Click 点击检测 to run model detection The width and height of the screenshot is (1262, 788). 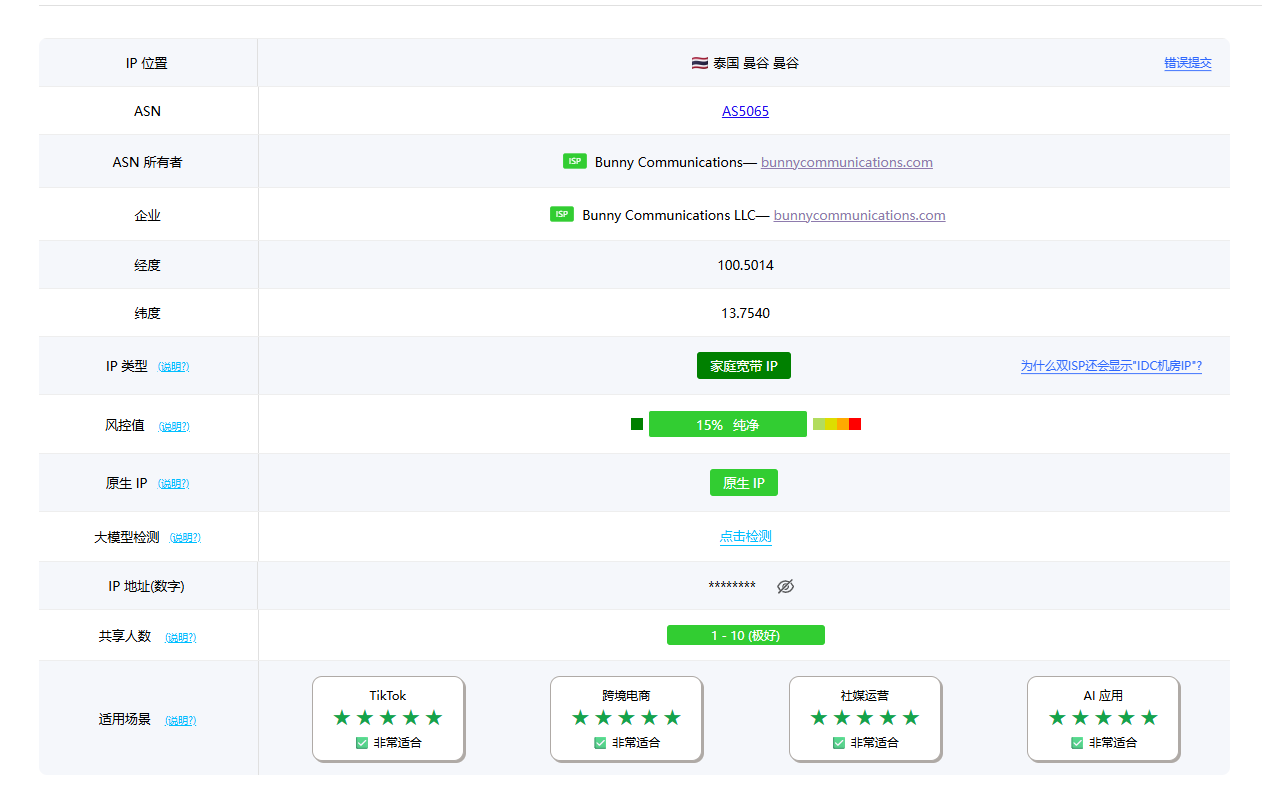[746, 536]
